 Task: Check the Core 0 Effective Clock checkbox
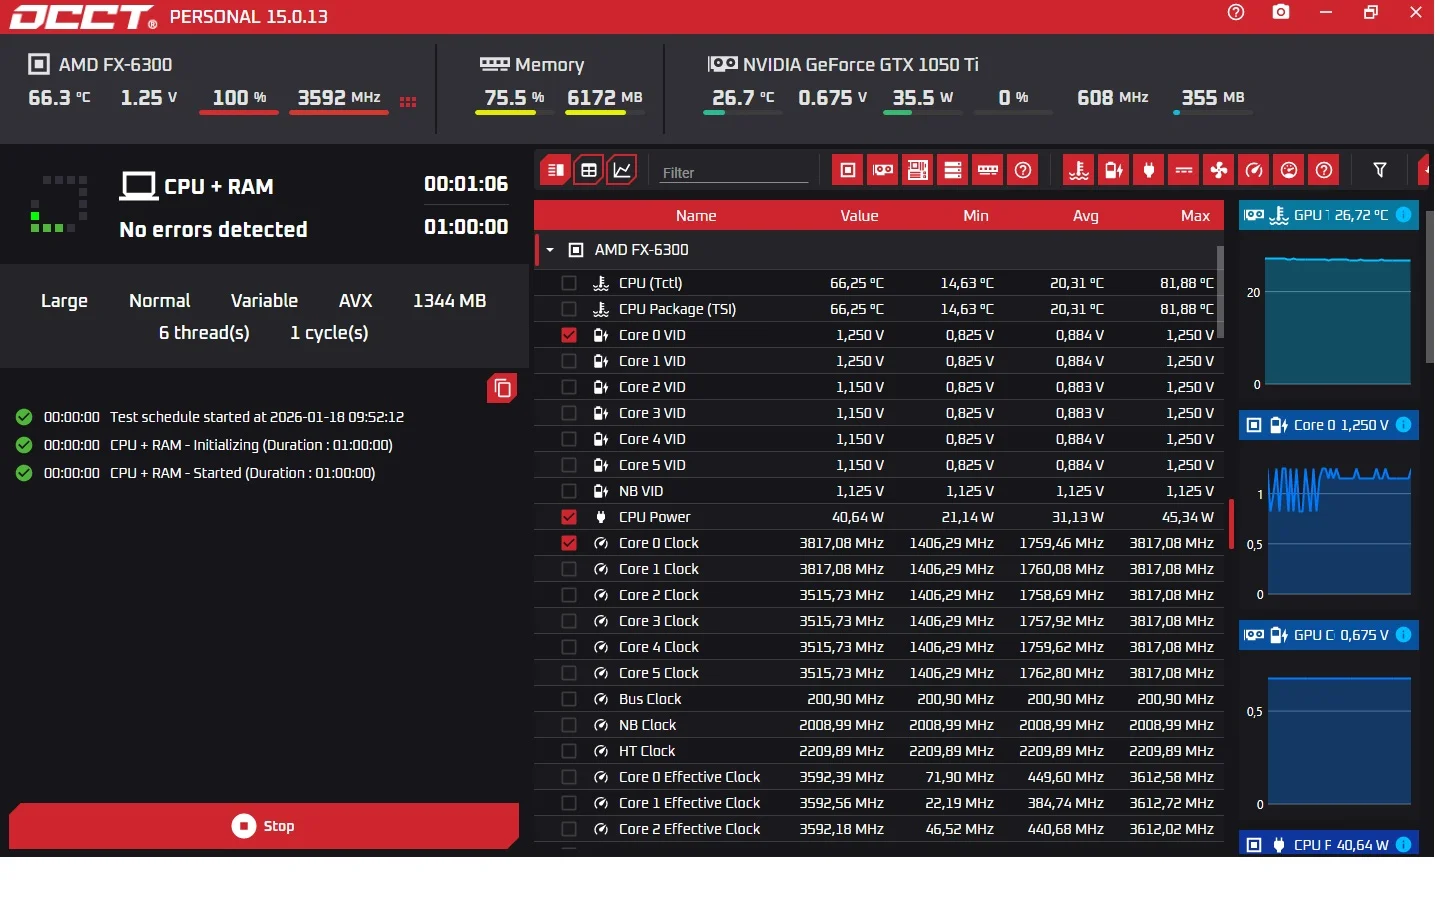tap(569, 777)
